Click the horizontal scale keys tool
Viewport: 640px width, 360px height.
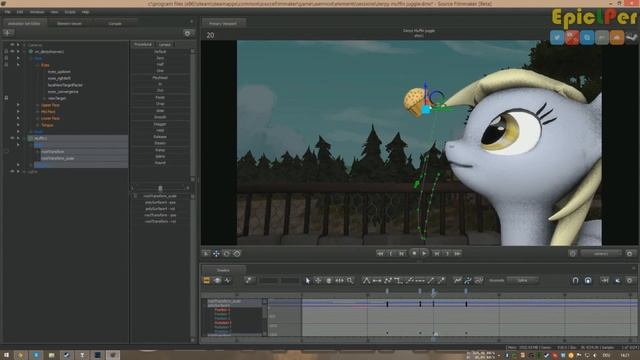[x=339, y=280]
